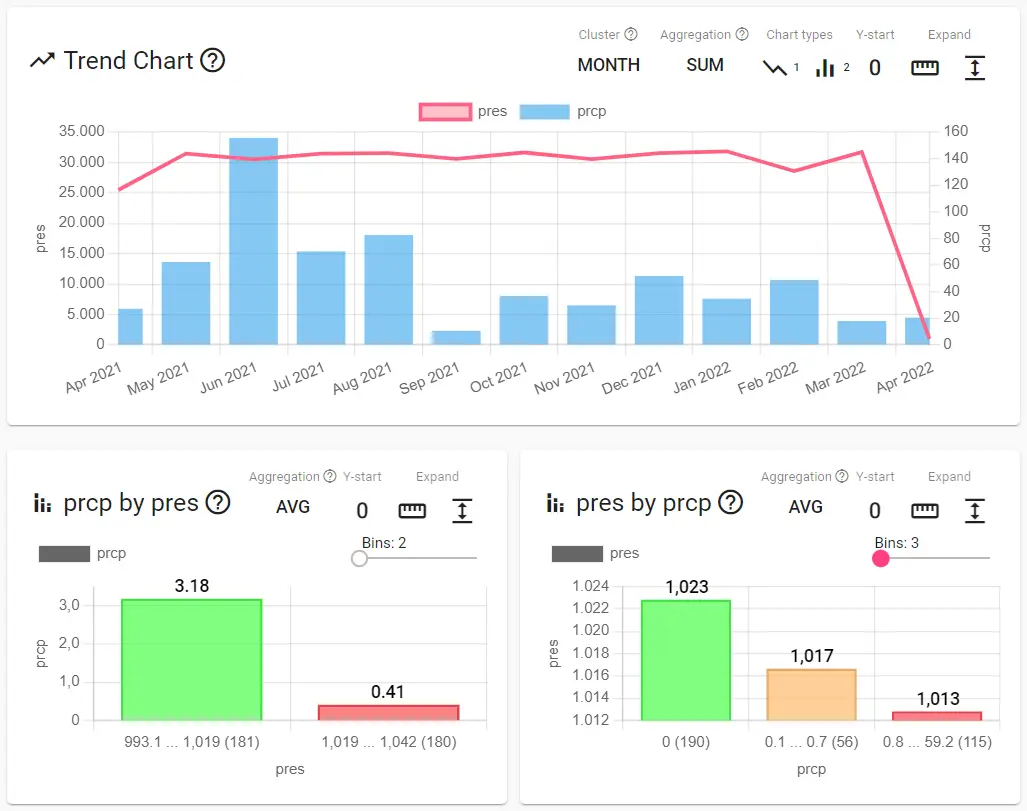This screenshot has width=1027, height=811.
Task: Open help for Trend Chart Aggregation
Action: coord(742,34)
